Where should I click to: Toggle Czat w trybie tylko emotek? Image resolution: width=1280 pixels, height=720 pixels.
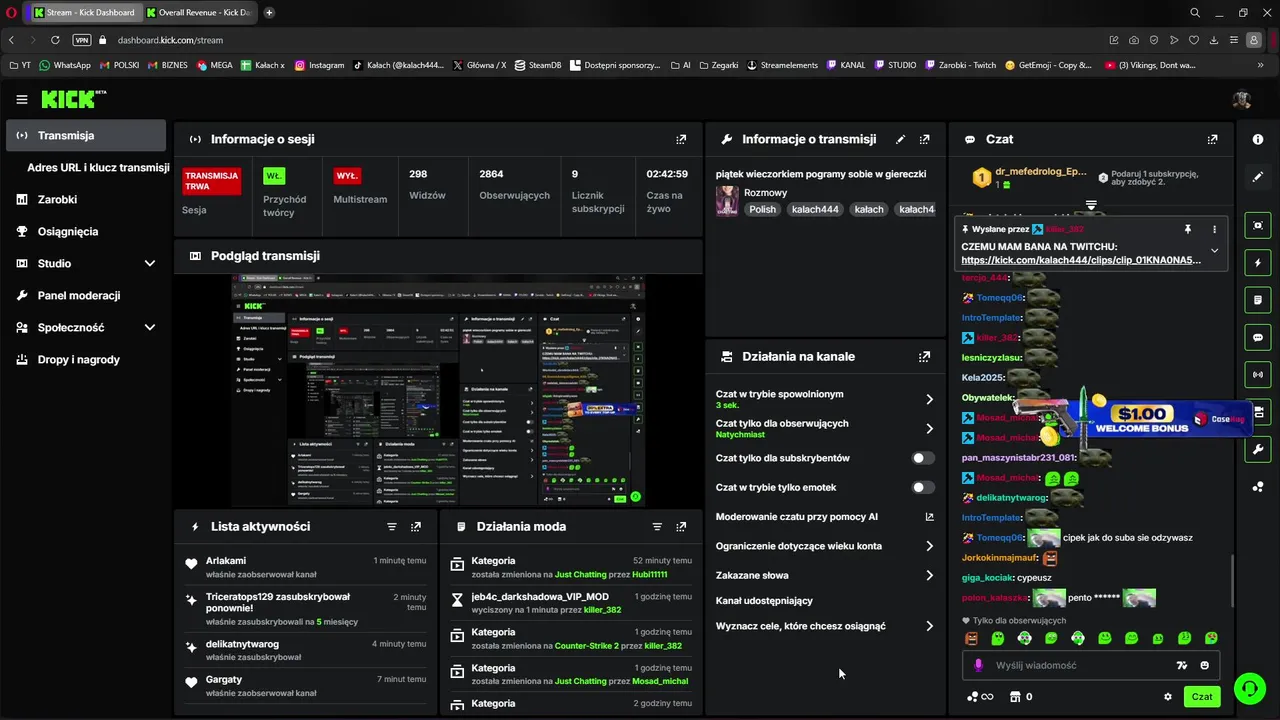coord(923,488)
